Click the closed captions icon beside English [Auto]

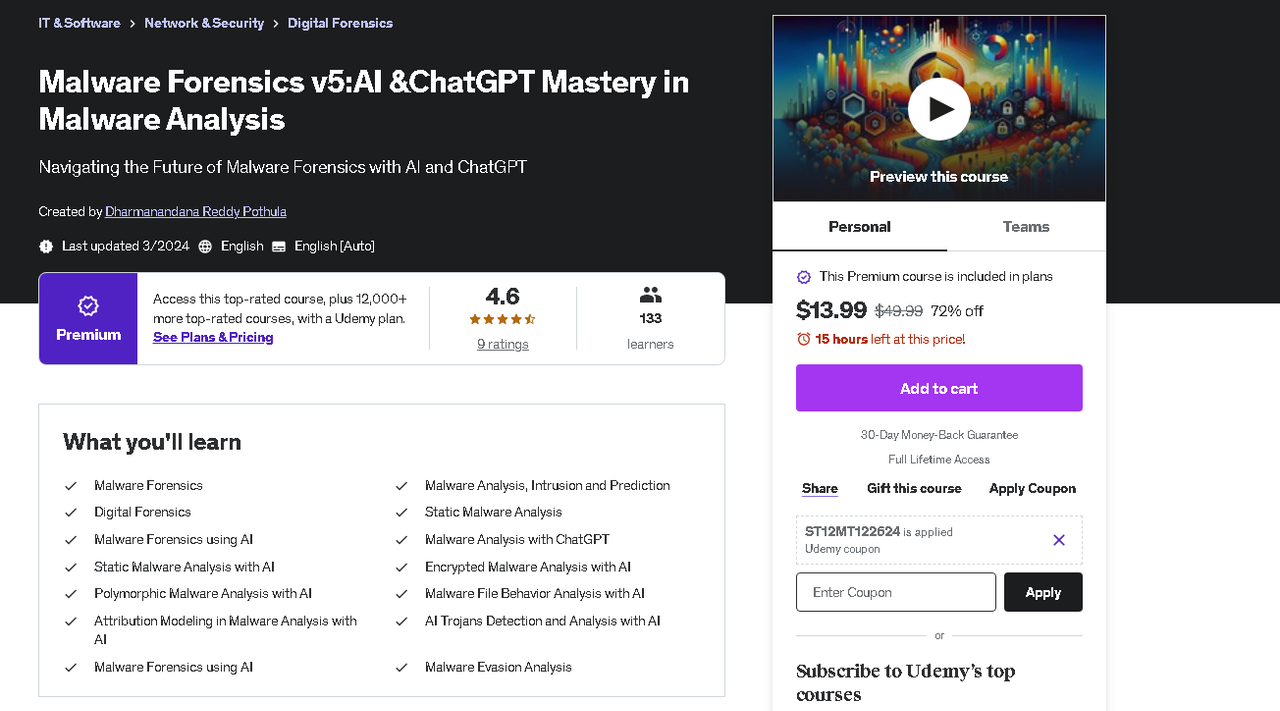click(279, 246)
